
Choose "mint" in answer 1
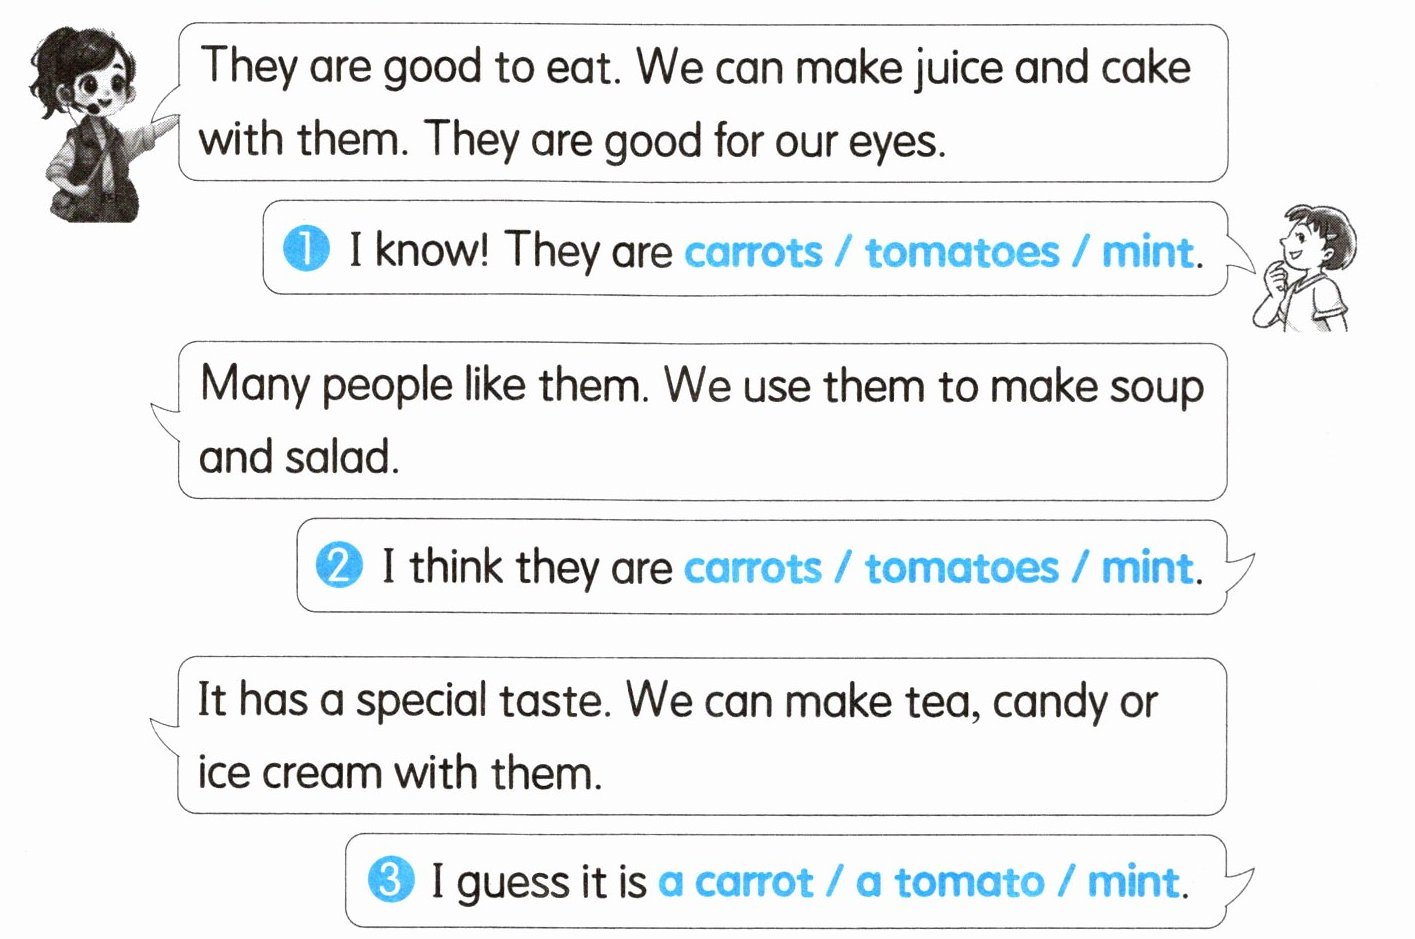pyautogui.click(x=1147, y=252)
